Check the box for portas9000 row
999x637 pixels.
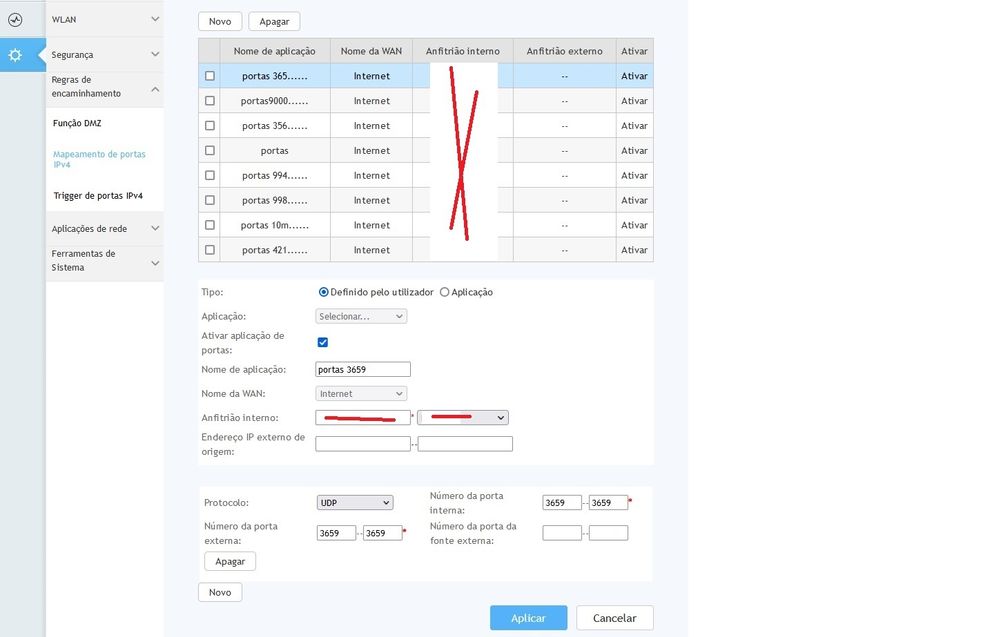[x=210, y=101]
